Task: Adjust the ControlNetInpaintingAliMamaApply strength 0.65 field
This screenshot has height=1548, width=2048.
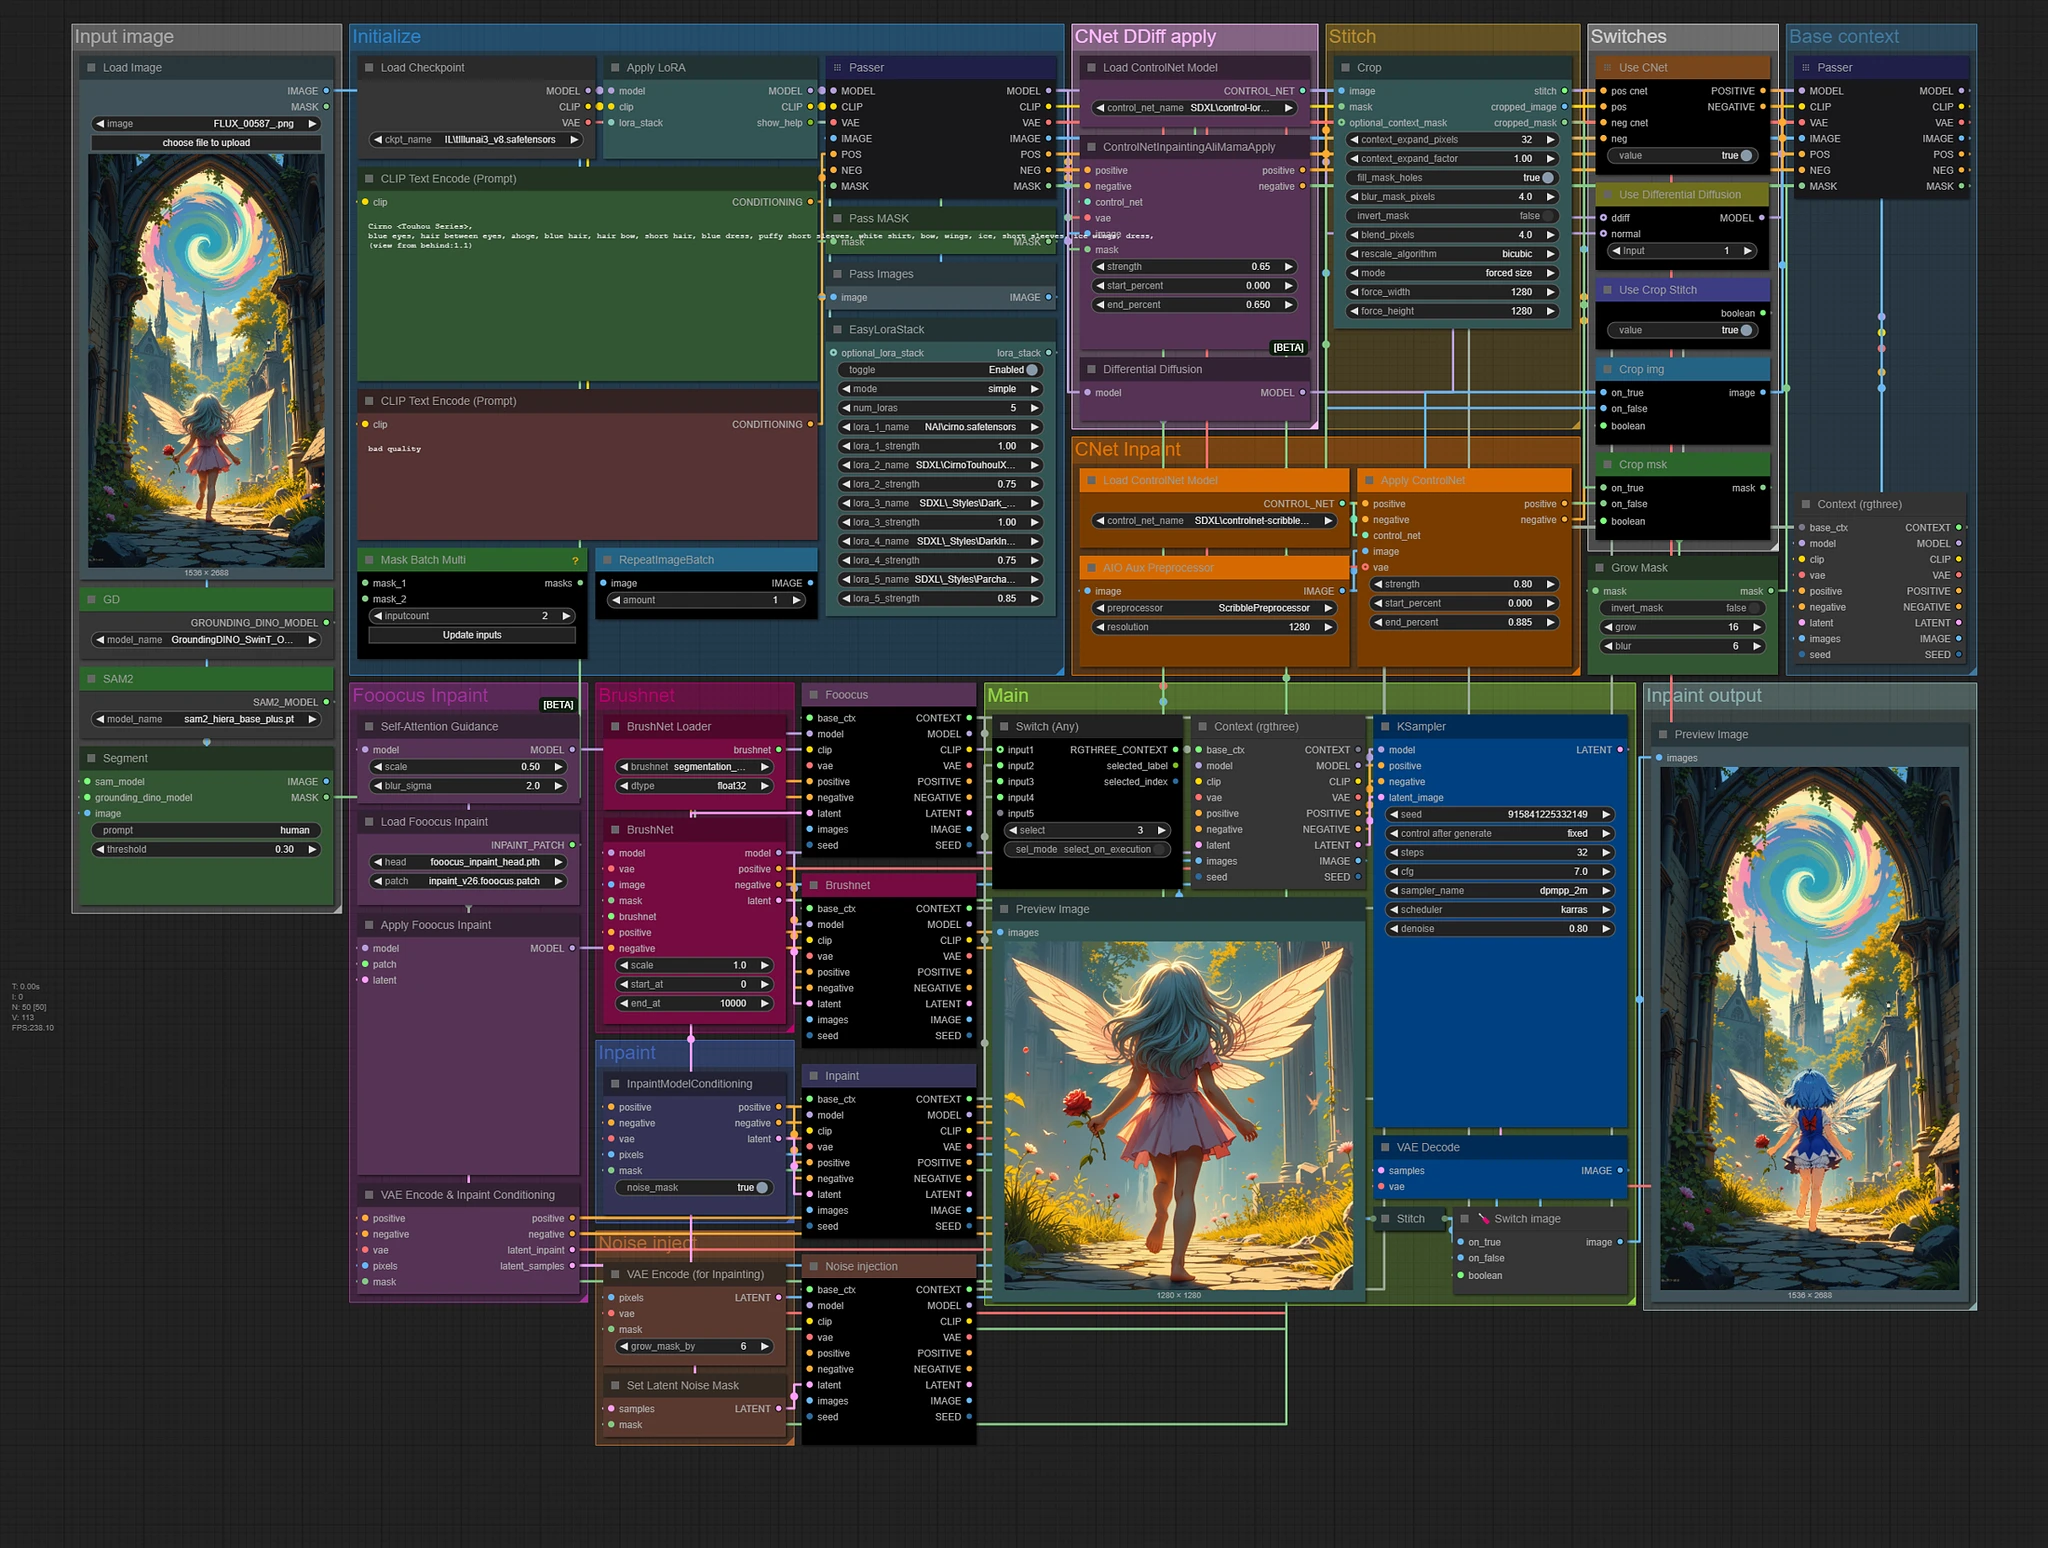Action: coord(1195,267)
